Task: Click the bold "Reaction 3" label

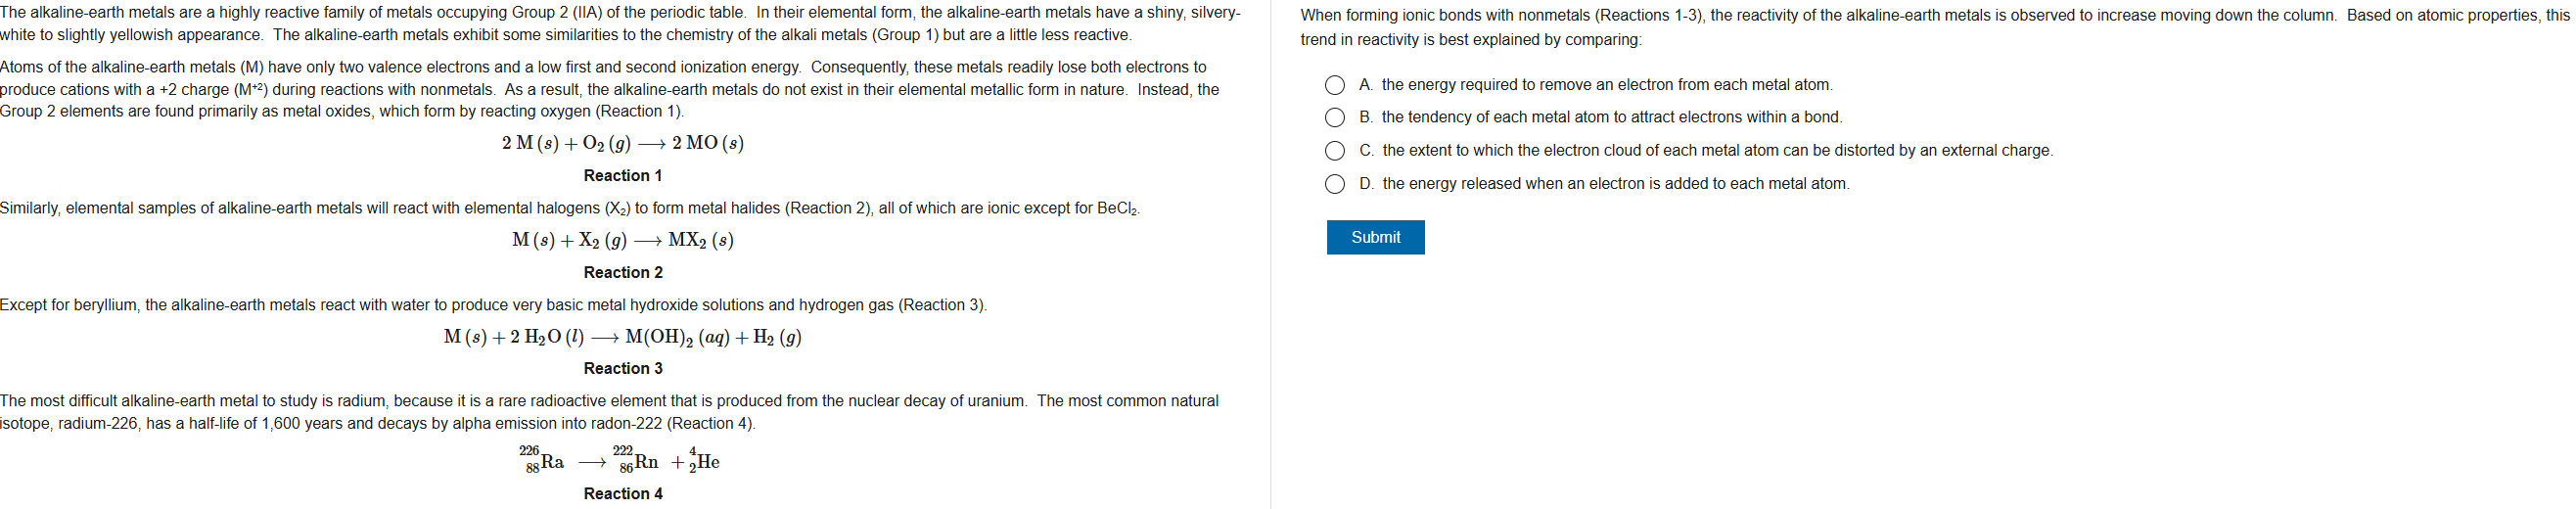Action: coord(622,369)
